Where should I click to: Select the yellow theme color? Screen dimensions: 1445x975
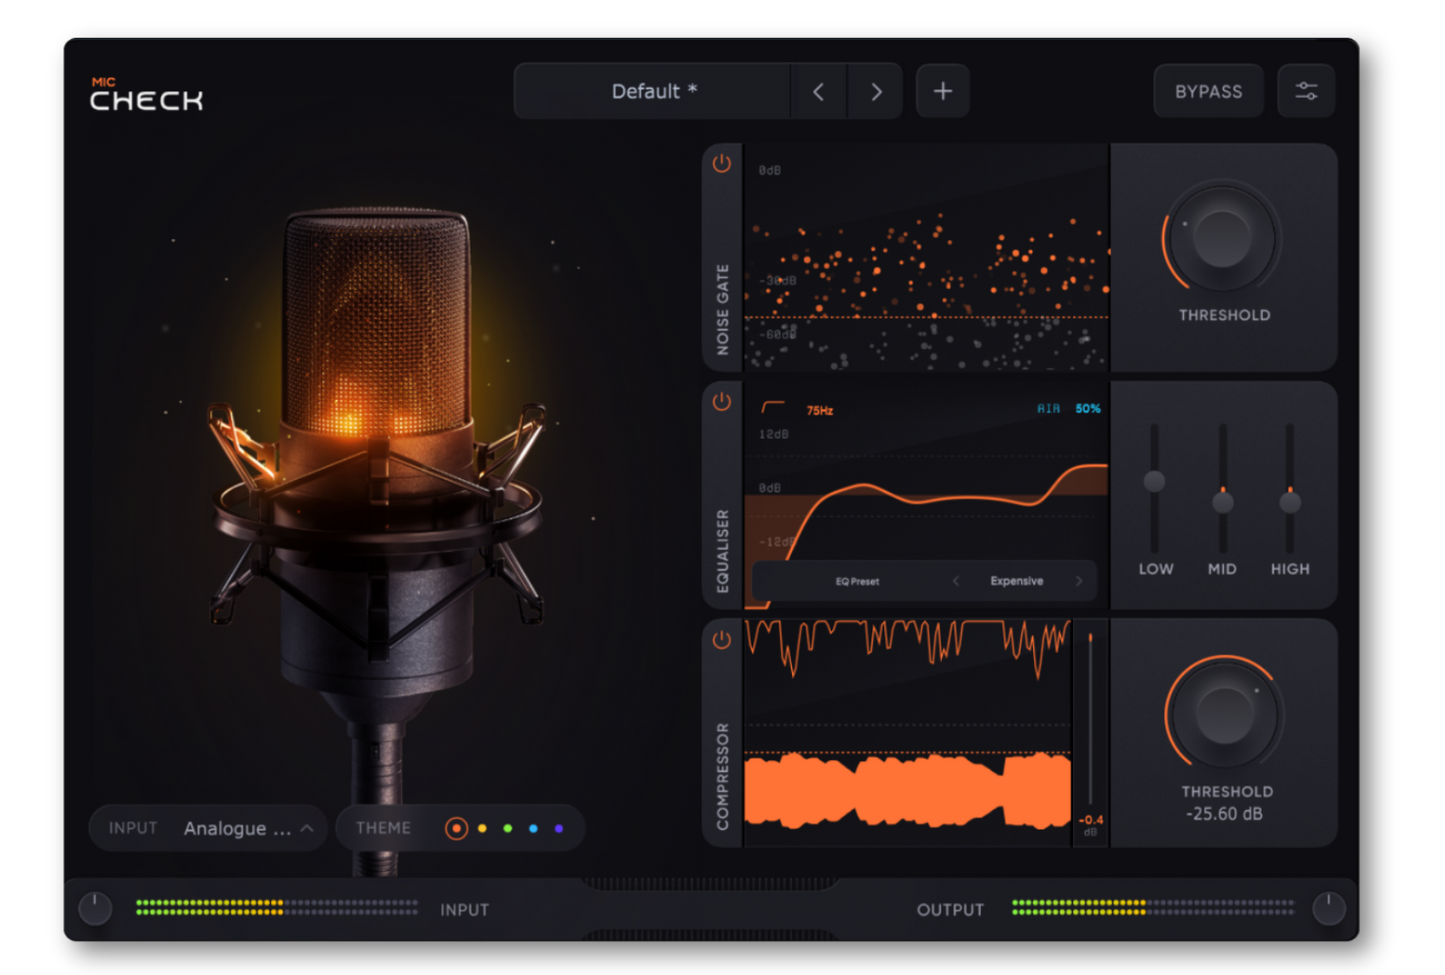coord(482,828)
